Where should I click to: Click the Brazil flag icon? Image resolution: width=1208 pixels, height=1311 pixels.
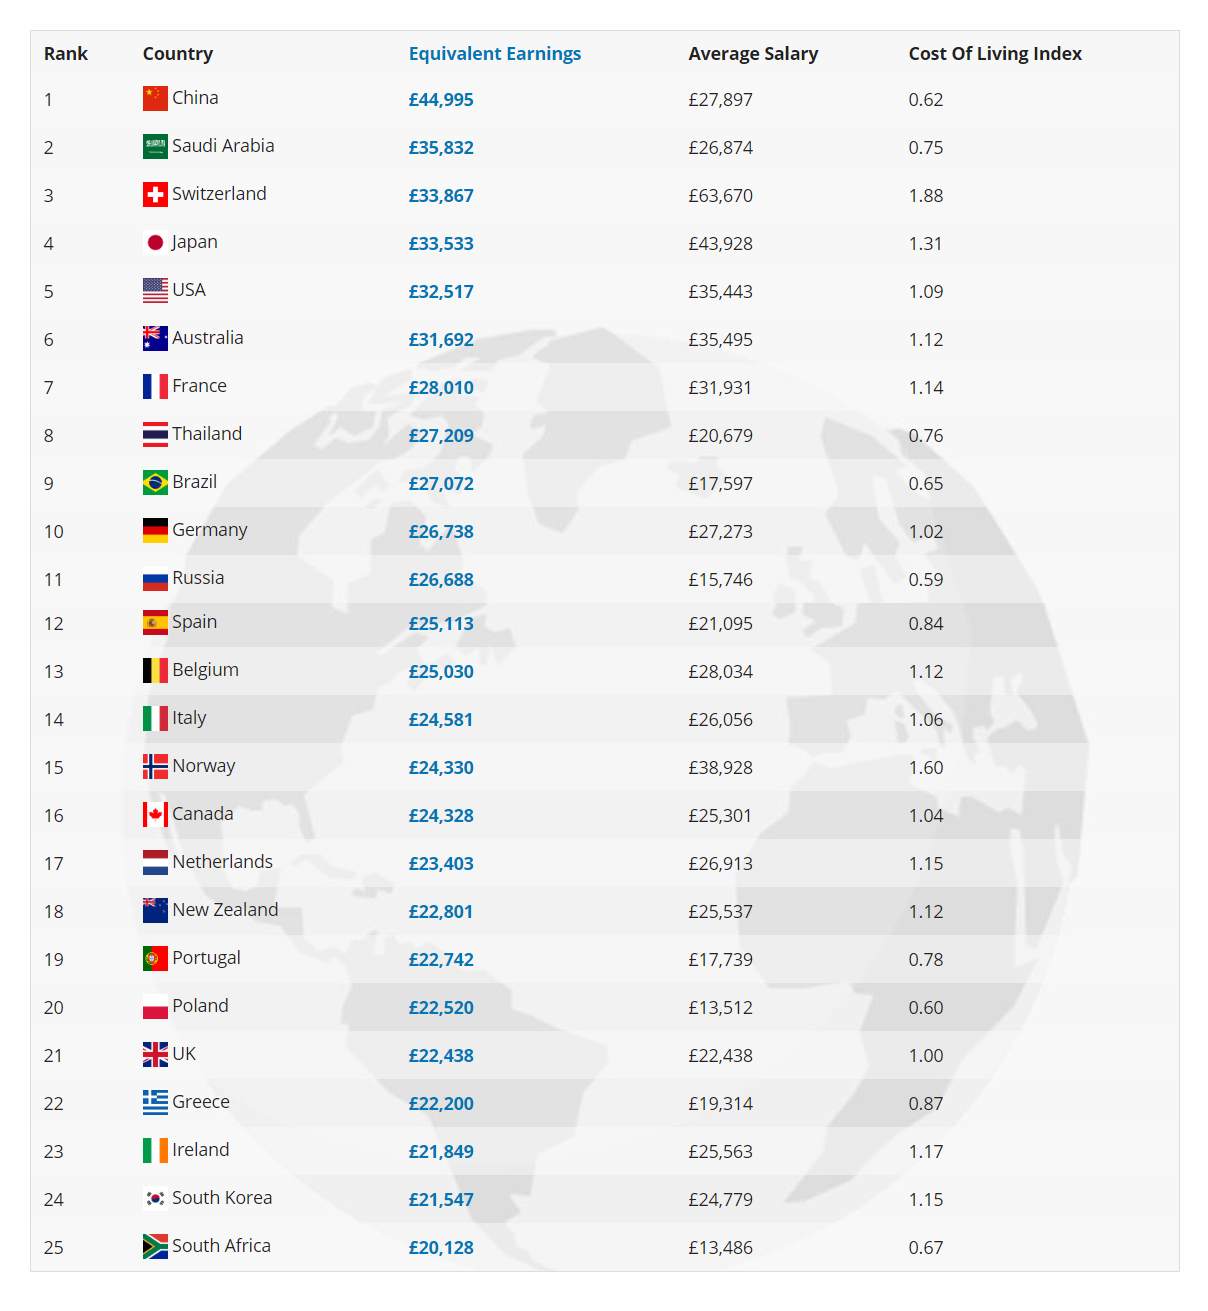coord(155,482)
